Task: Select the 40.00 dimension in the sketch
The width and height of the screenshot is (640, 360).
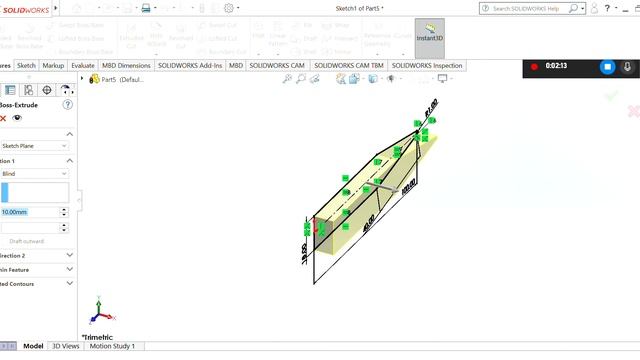Action: [x=368, y=224]
